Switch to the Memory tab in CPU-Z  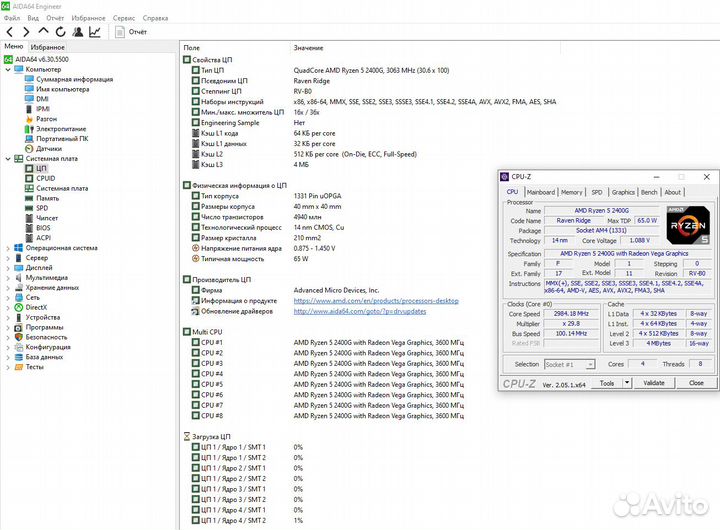click(571, 192)
